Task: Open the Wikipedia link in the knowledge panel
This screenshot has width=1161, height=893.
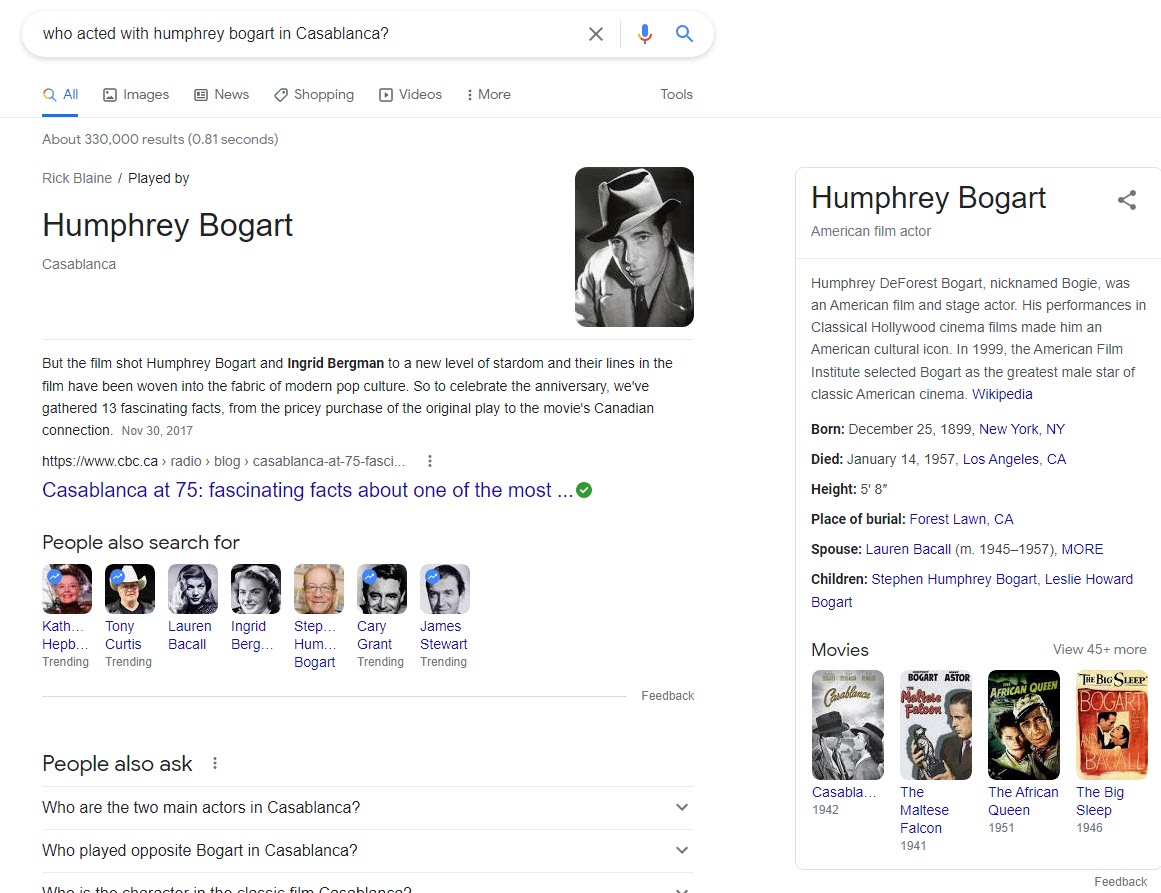Action: click(x=1002, y=395)
